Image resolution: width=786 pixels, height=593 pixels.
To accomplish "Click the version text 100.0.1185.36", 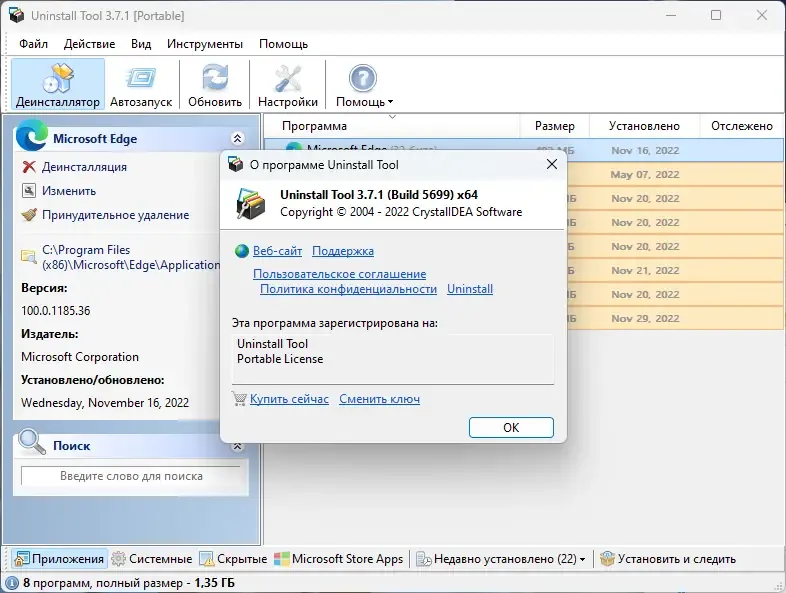I will coord(56,311).
